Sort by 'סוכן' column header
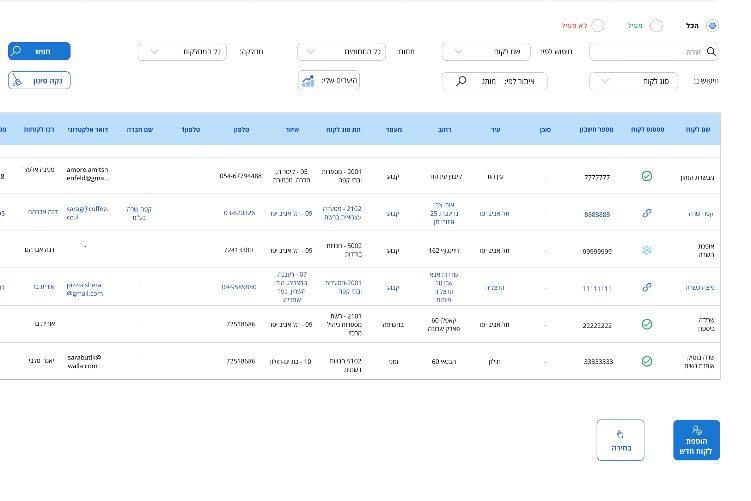The width and height of the screenshot is (751, 501). pos(545,130)
